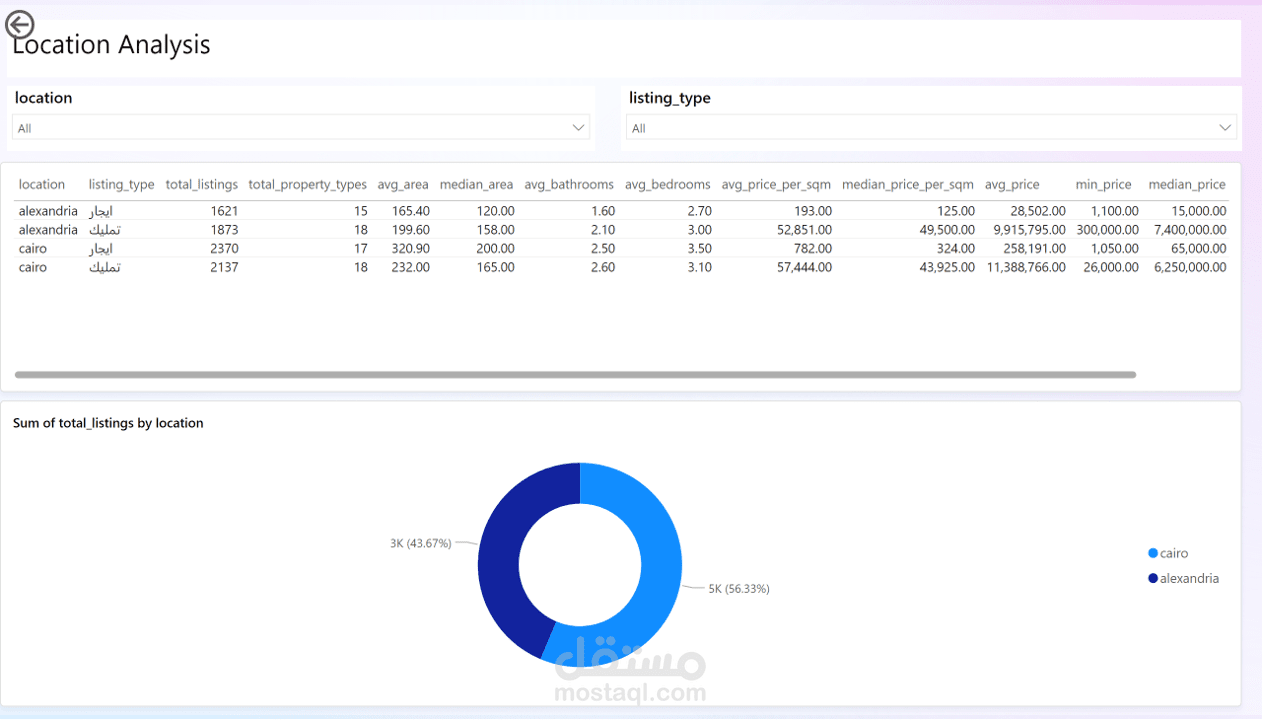Select median_area value 158.00
The height and width of the screenshot is (720, 1262).
pyautogui.click(x=496, y=230)
